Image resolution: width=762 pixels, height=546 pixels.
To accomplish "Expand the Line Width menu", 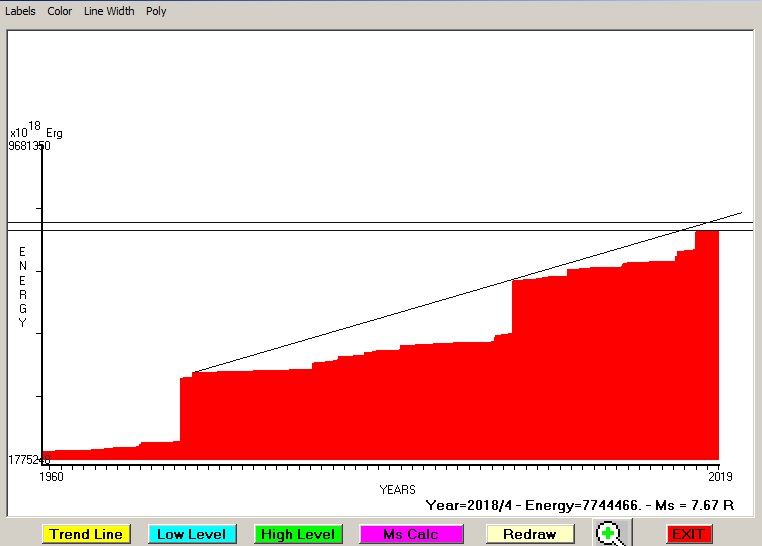I will [x=109, y=11].
